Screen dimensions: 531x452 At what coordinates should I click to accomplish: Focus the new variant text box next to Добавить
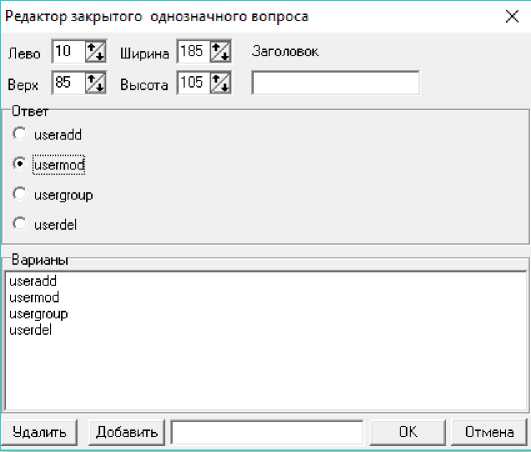[268, 432]
